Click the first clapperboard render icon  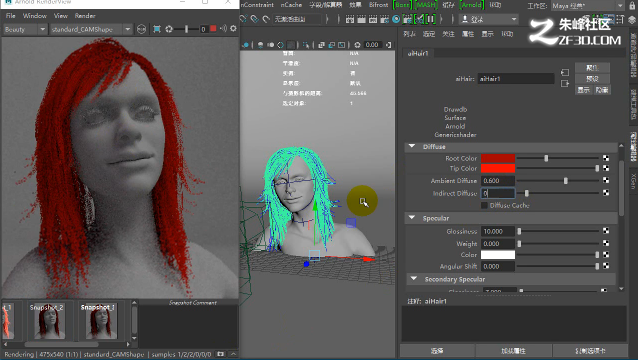point(350,19)
